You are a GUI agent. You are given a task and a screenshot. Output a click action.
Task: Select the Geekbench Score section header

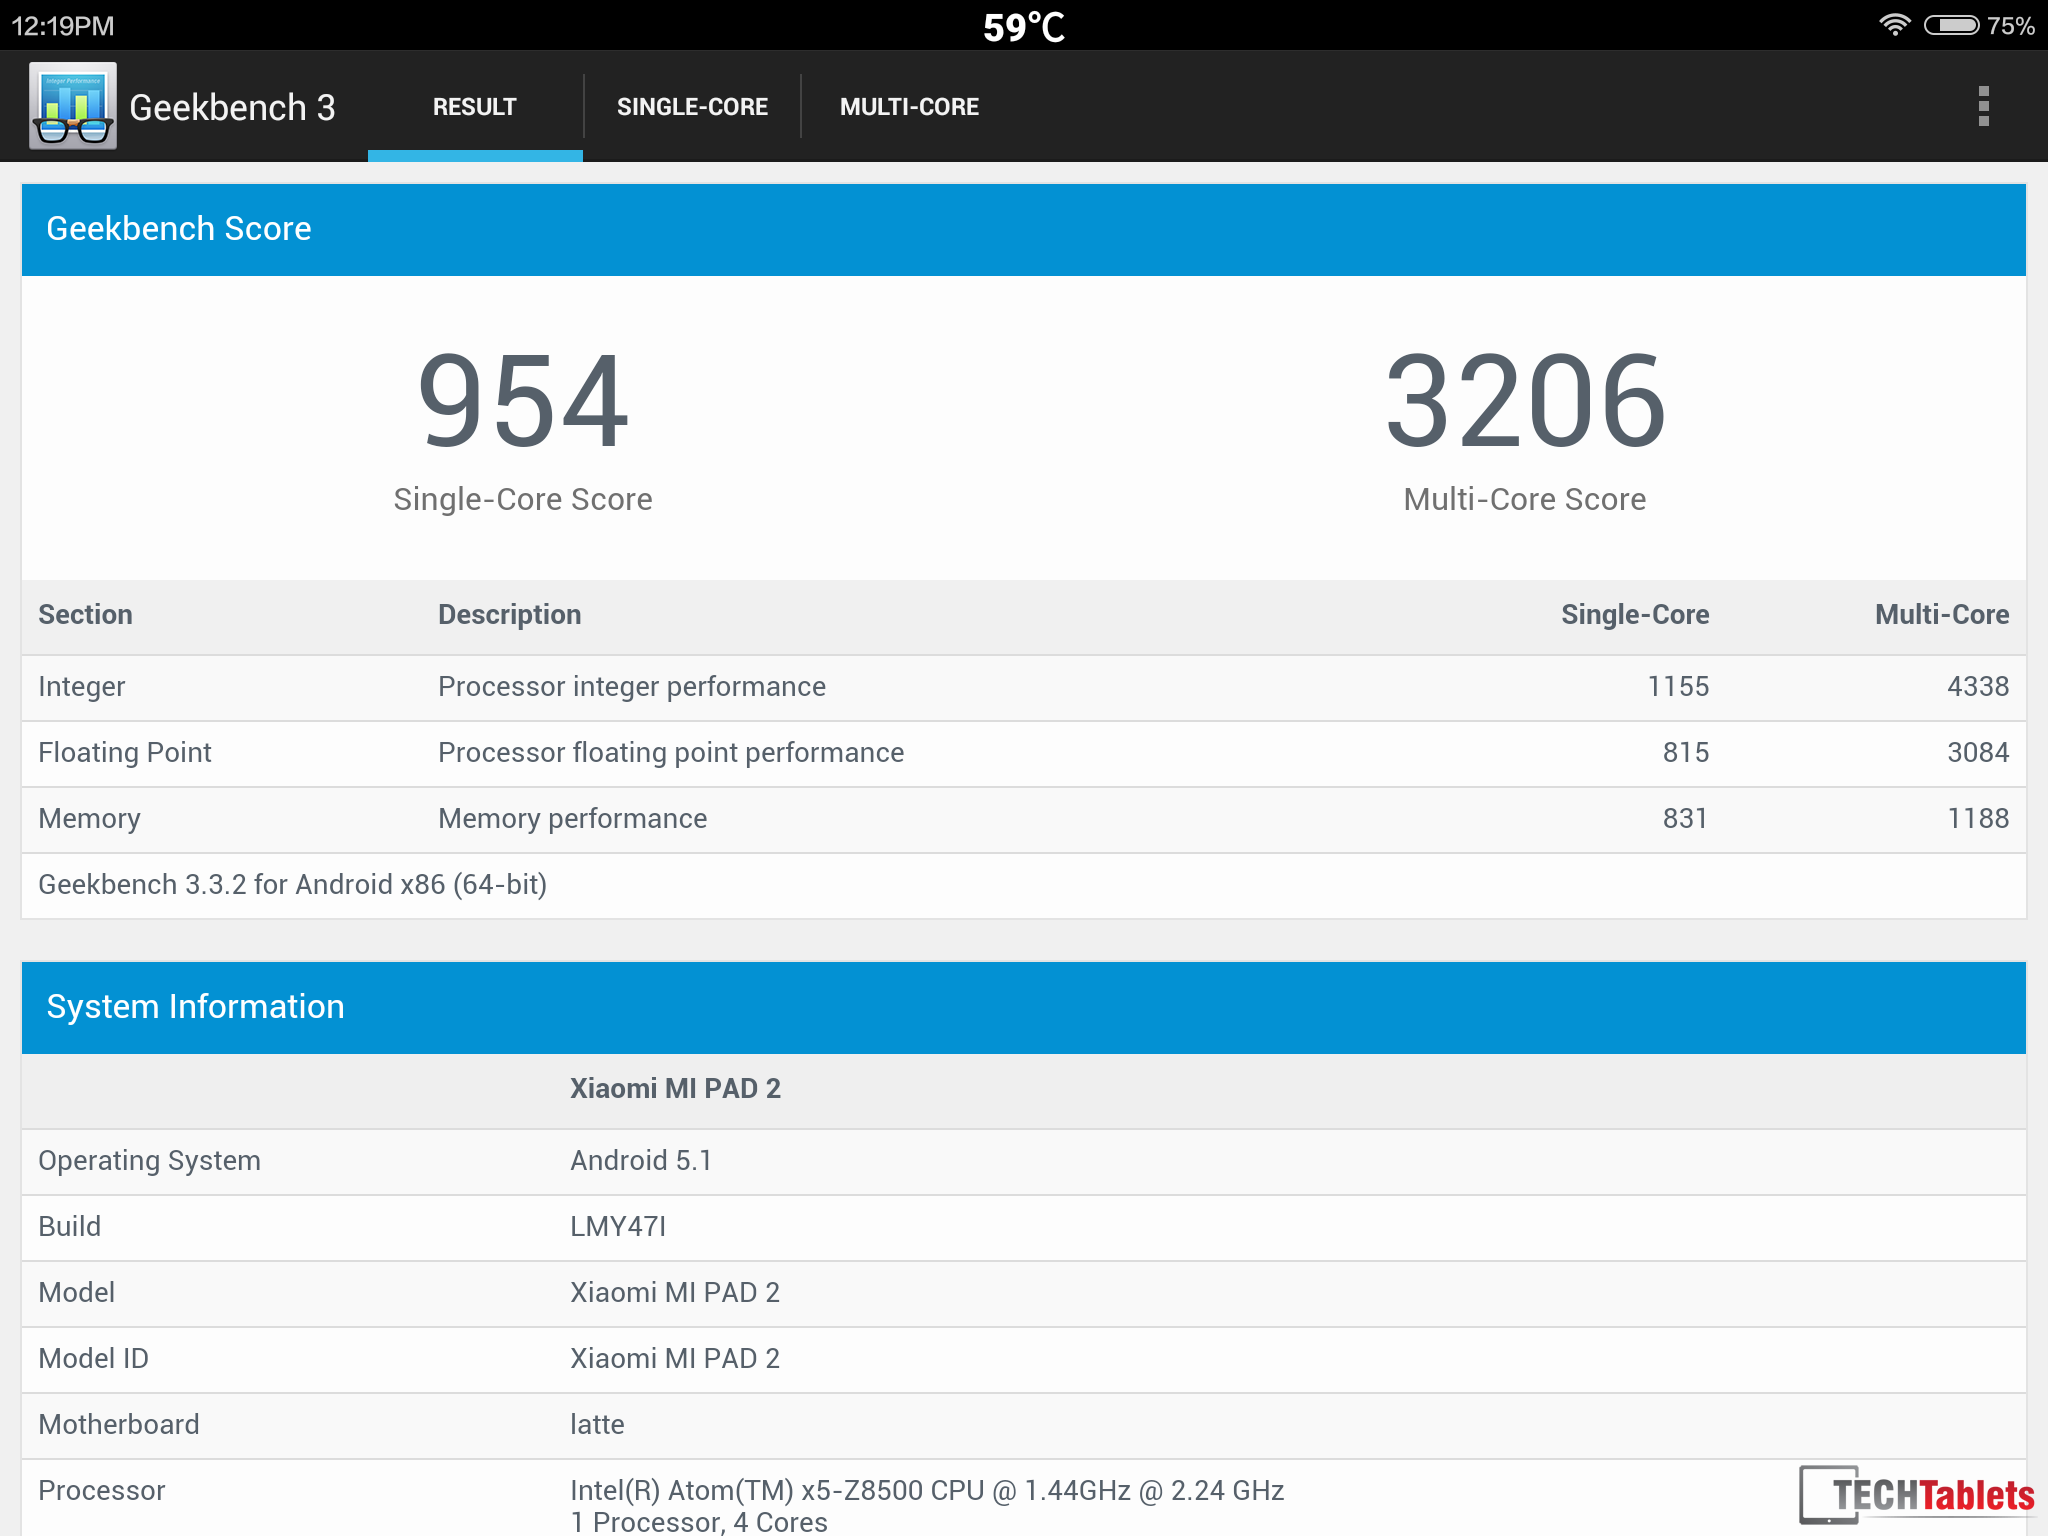click(x=1024, y=229)
